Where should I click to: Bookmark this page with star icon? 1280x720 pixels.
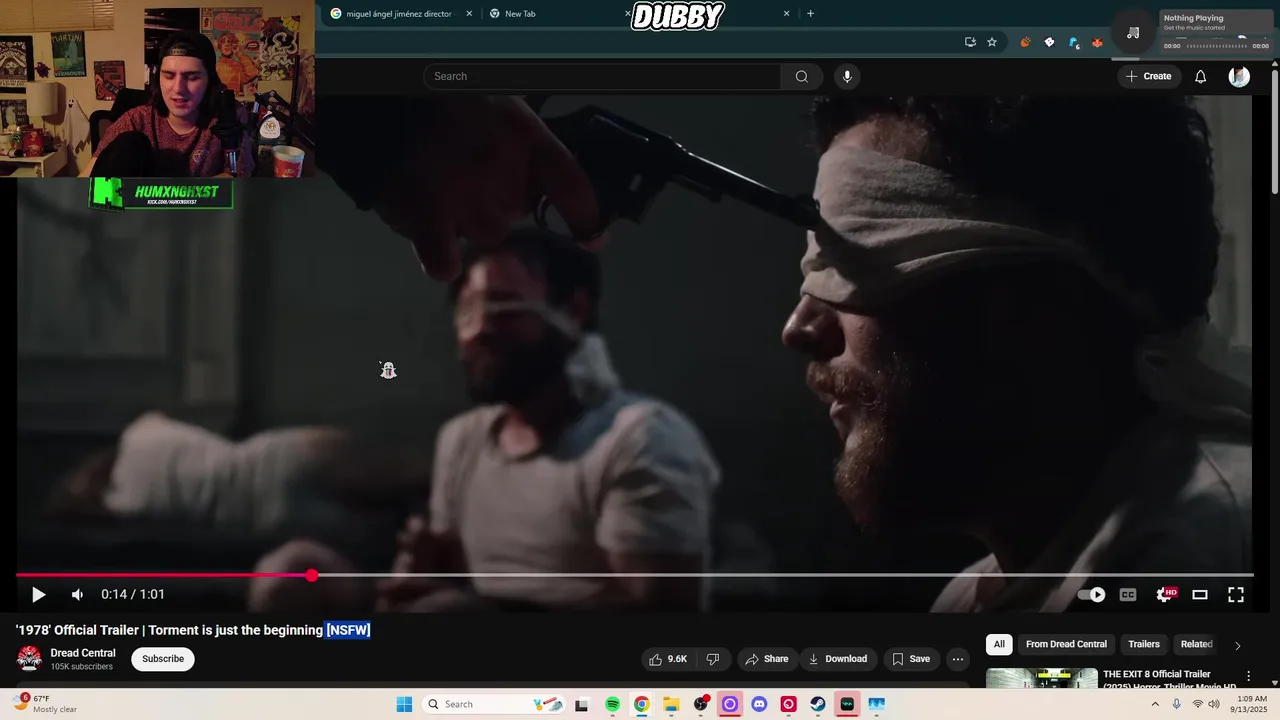[992, 42]
